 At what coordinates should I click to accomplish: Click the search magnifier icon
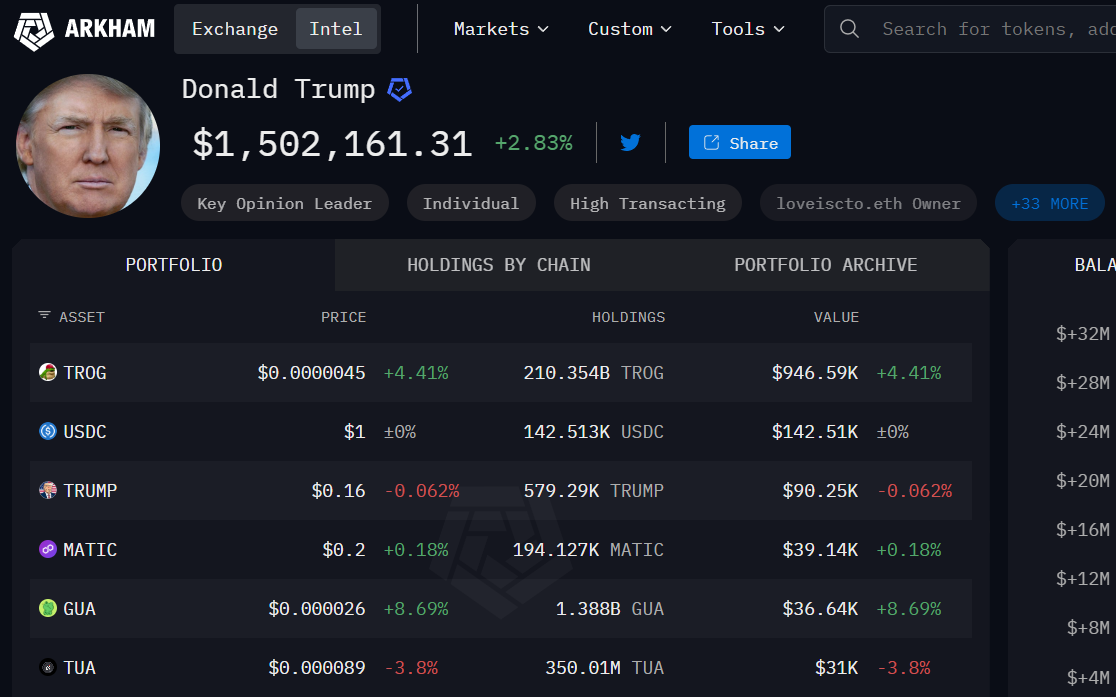click(x=849, y=29)
